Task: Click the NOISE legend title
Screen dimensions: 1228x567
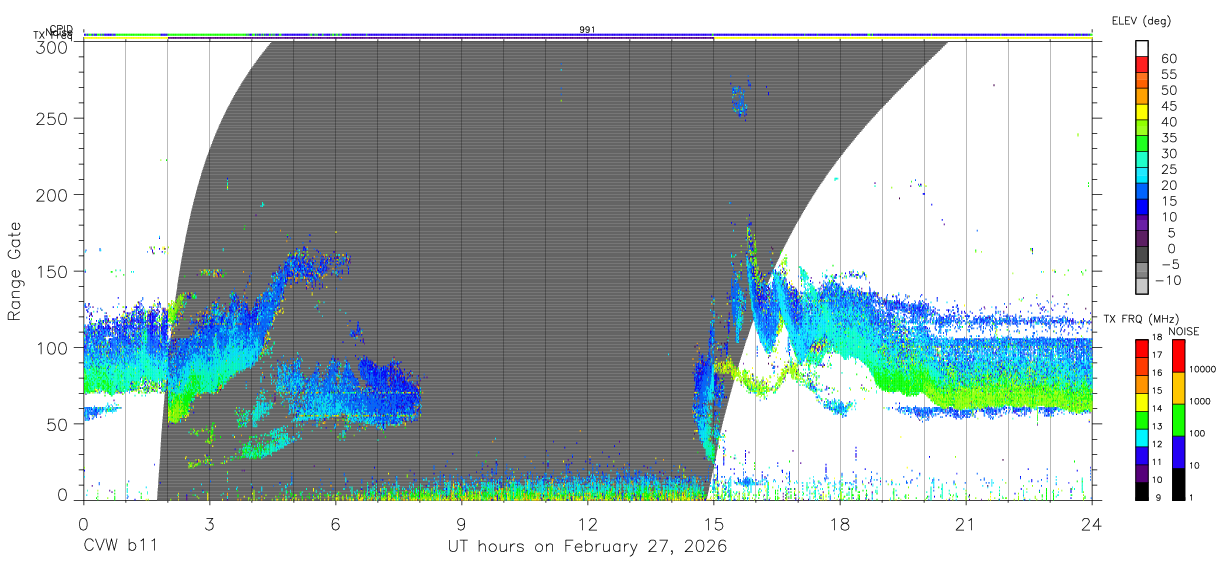Action: point(1184,330)
